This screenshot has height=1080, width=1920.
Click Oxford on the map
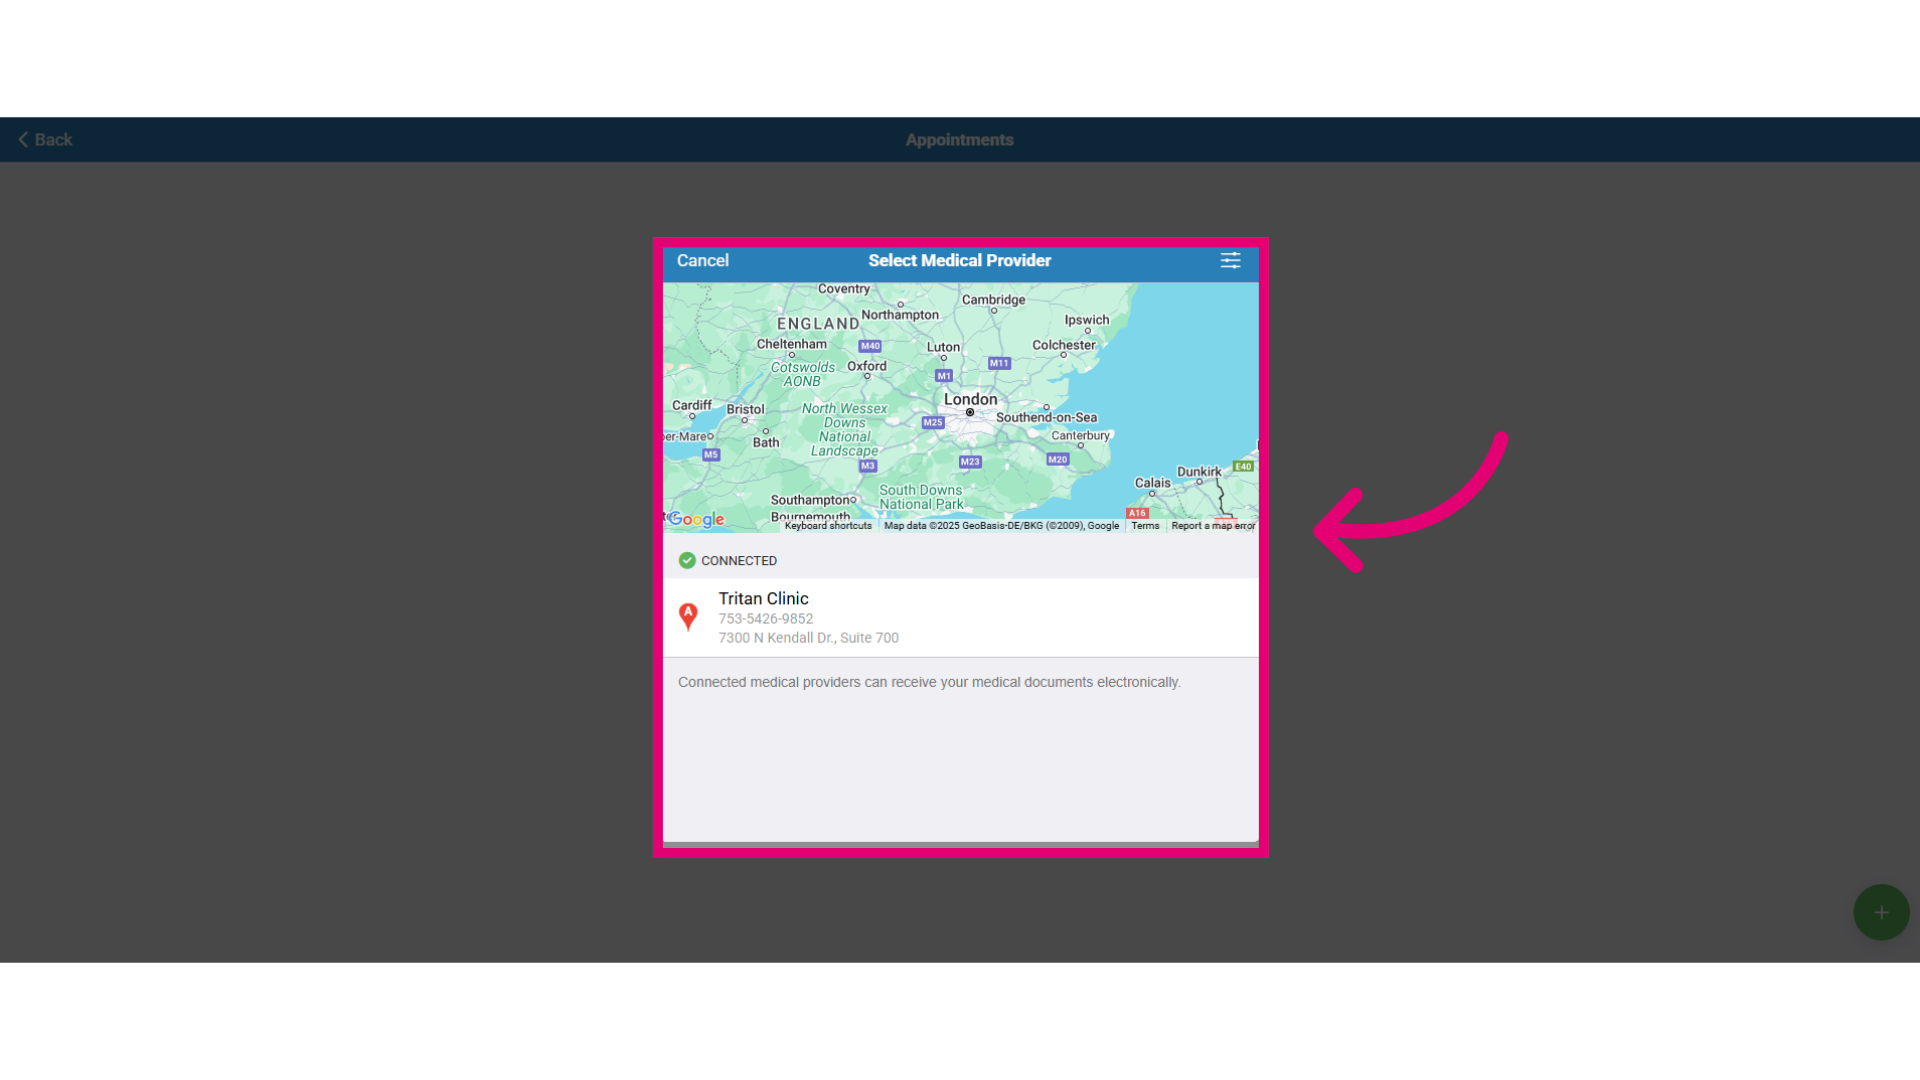click(867, 366)
